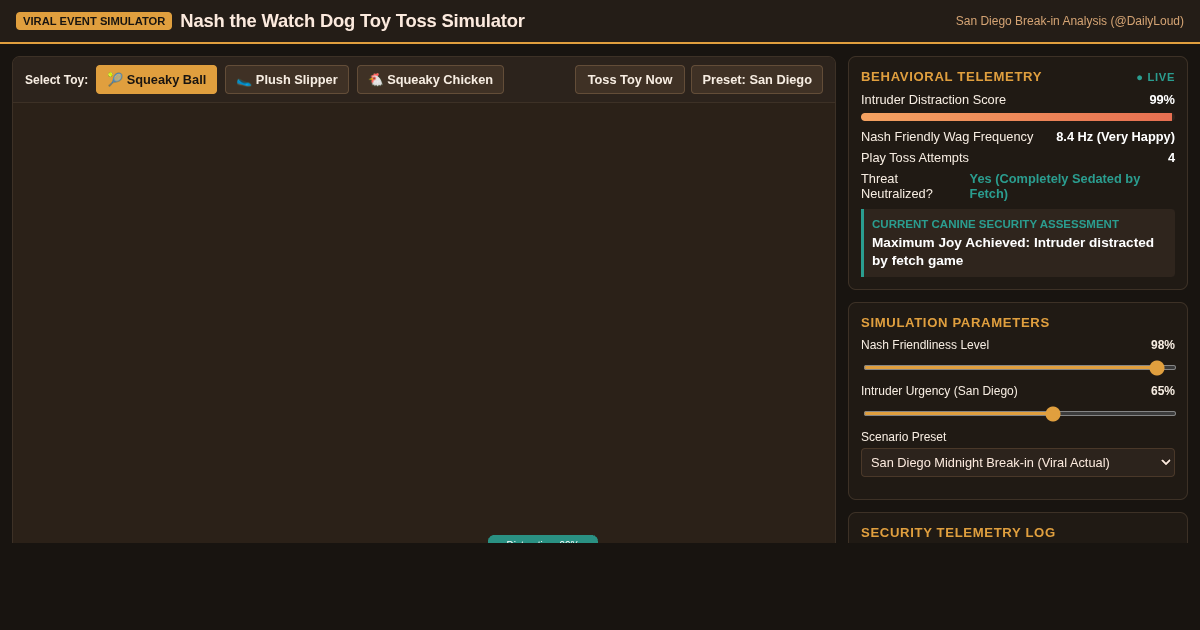1200x630 pixels.
Task: Adjust the Intruder Urgency slider
Action: click(x=1020, y=413)
